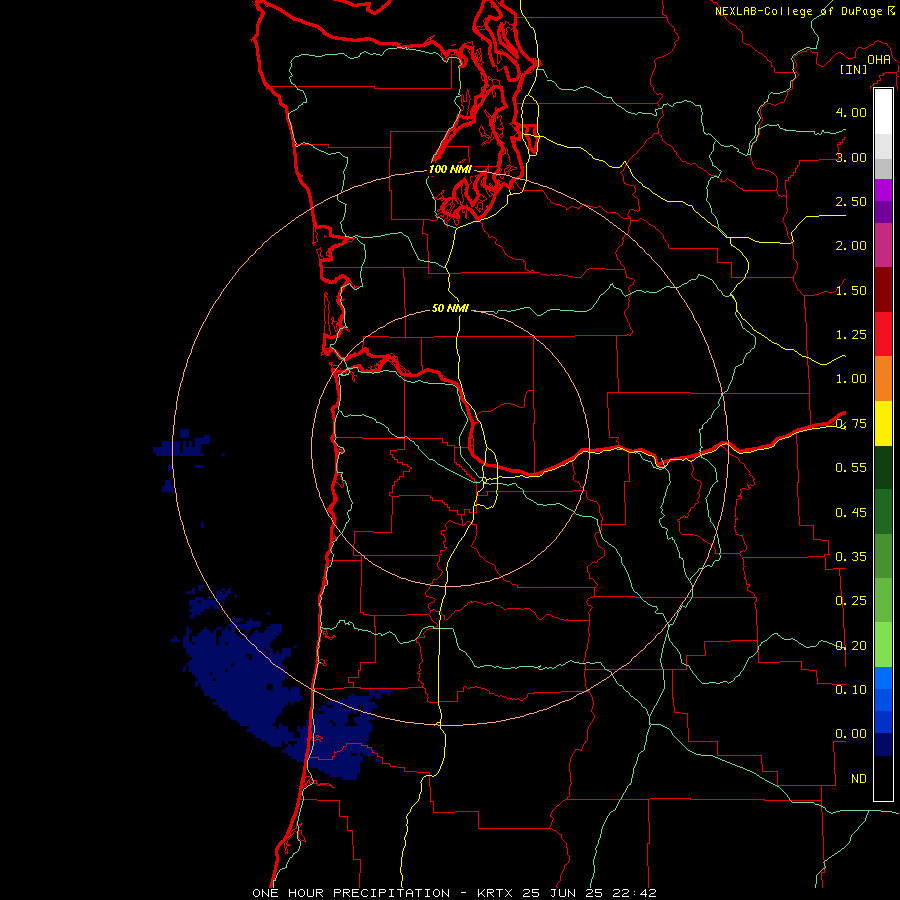The width and height of the screenshot is (900, 900).
Task: Select the black ND legend color band
Action: [x=883, y=778]
